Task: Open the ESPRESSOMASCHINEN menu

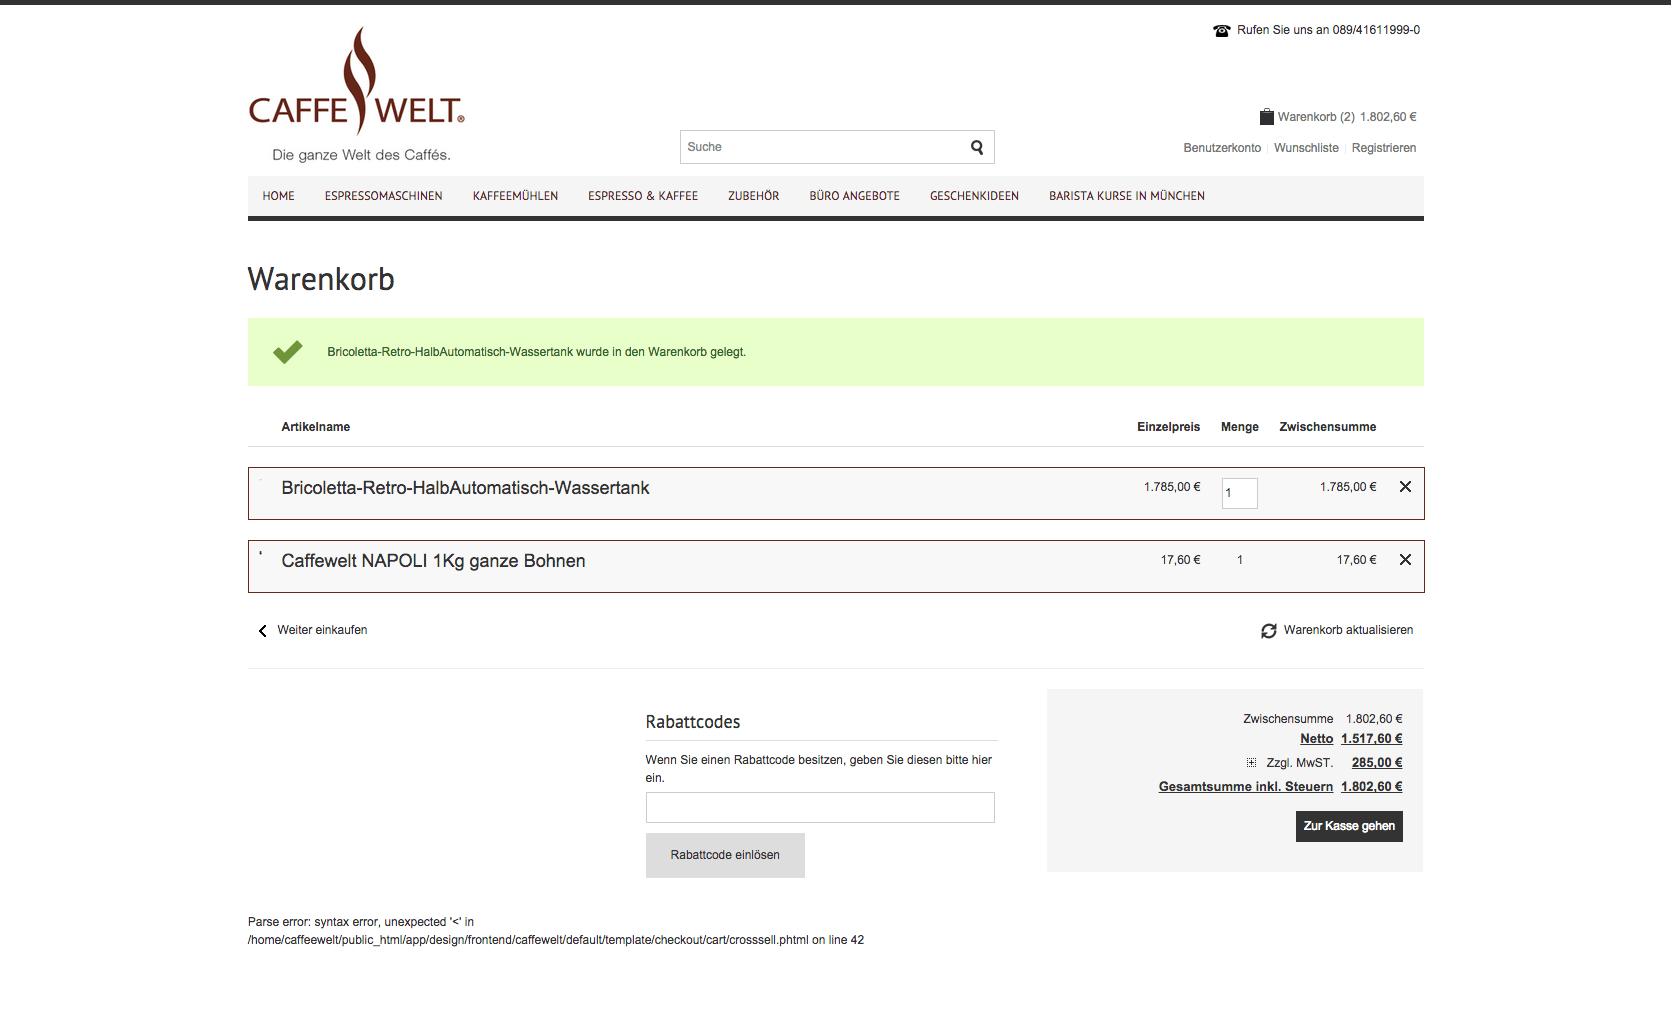Action: [383, 196]
